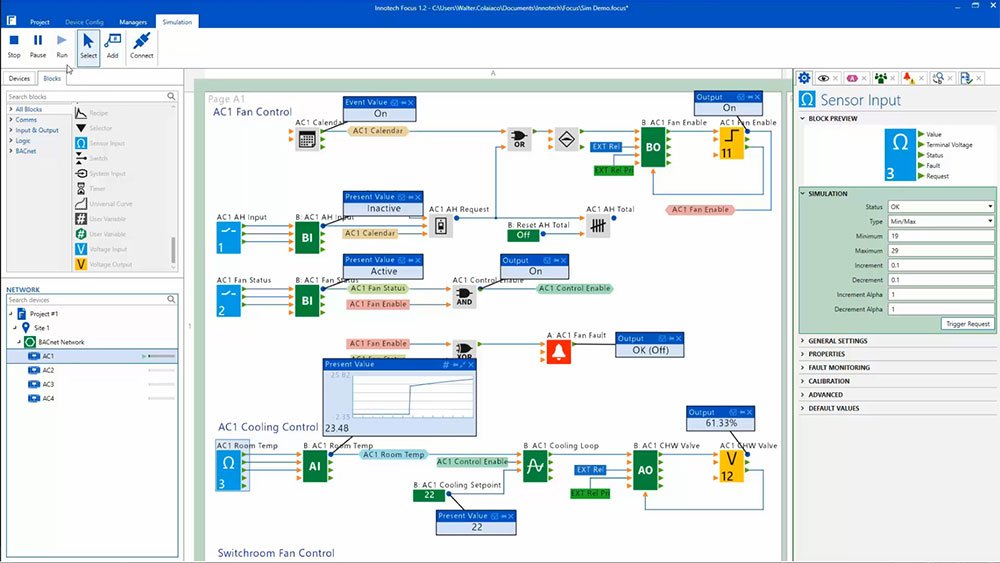Switch to the Simulation ribbon tab

pos(177,22)
